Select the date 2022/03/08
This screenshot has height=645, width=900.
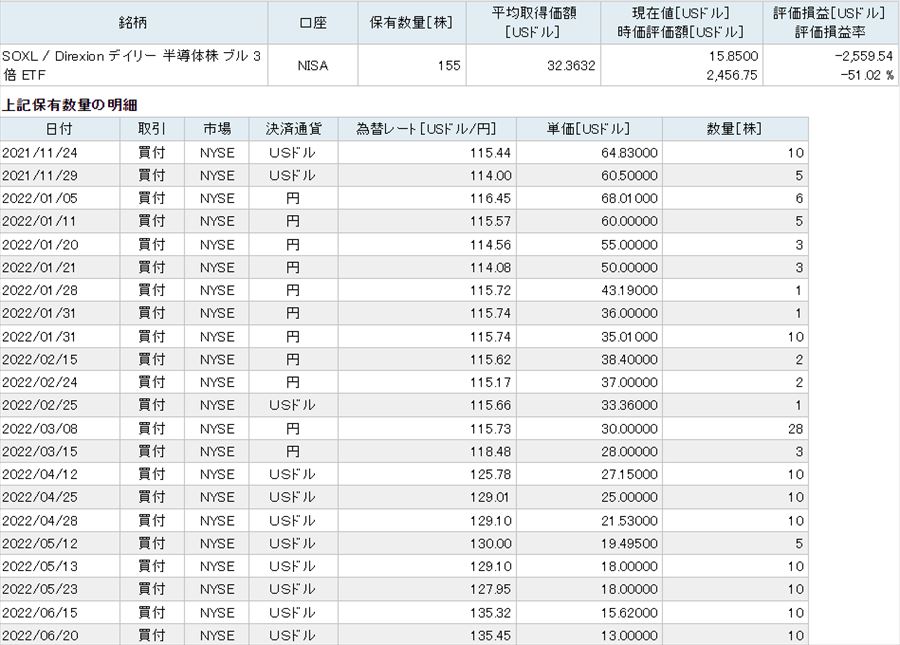40,429
